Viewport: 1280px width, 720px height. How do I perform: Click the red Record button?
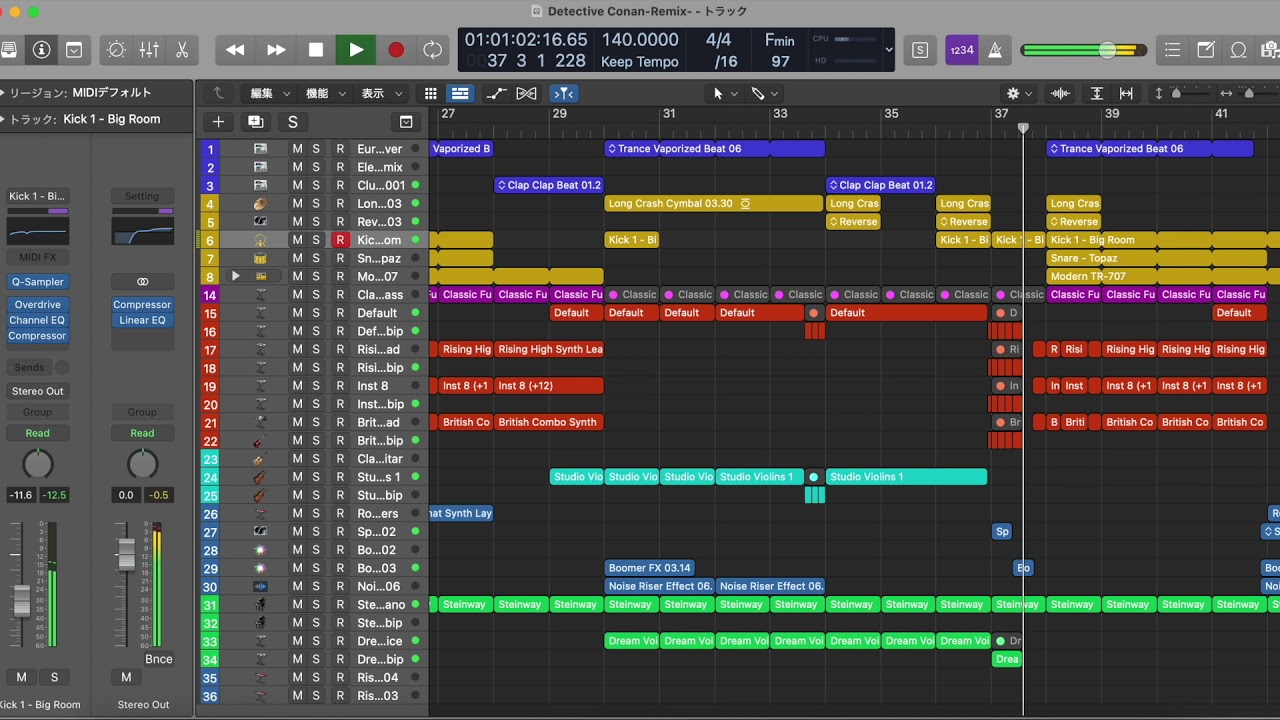pos(396,50)
